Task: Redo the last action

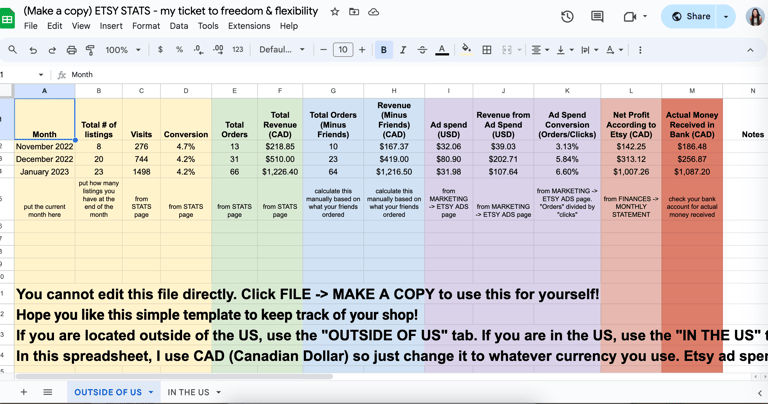Action: 52,50
